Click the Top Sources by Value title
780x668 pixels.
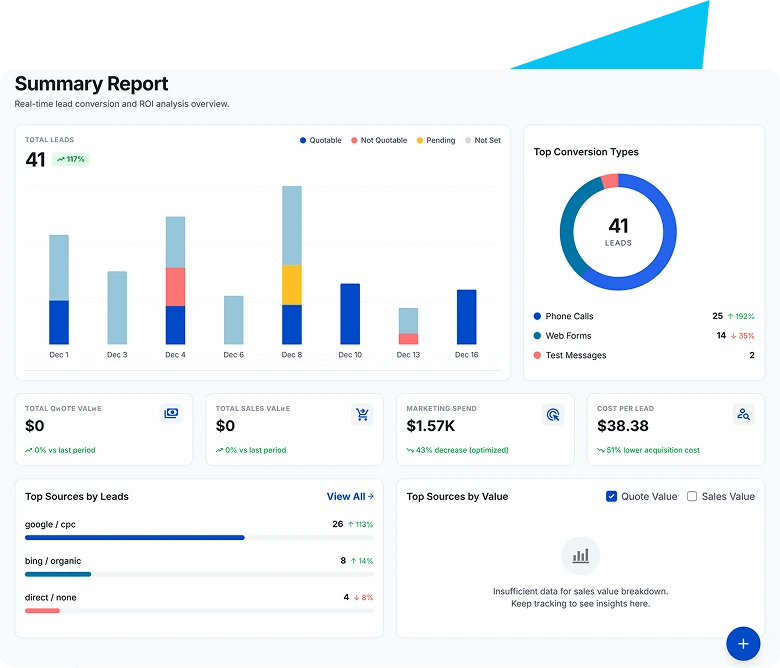click(x=457, y=496)
